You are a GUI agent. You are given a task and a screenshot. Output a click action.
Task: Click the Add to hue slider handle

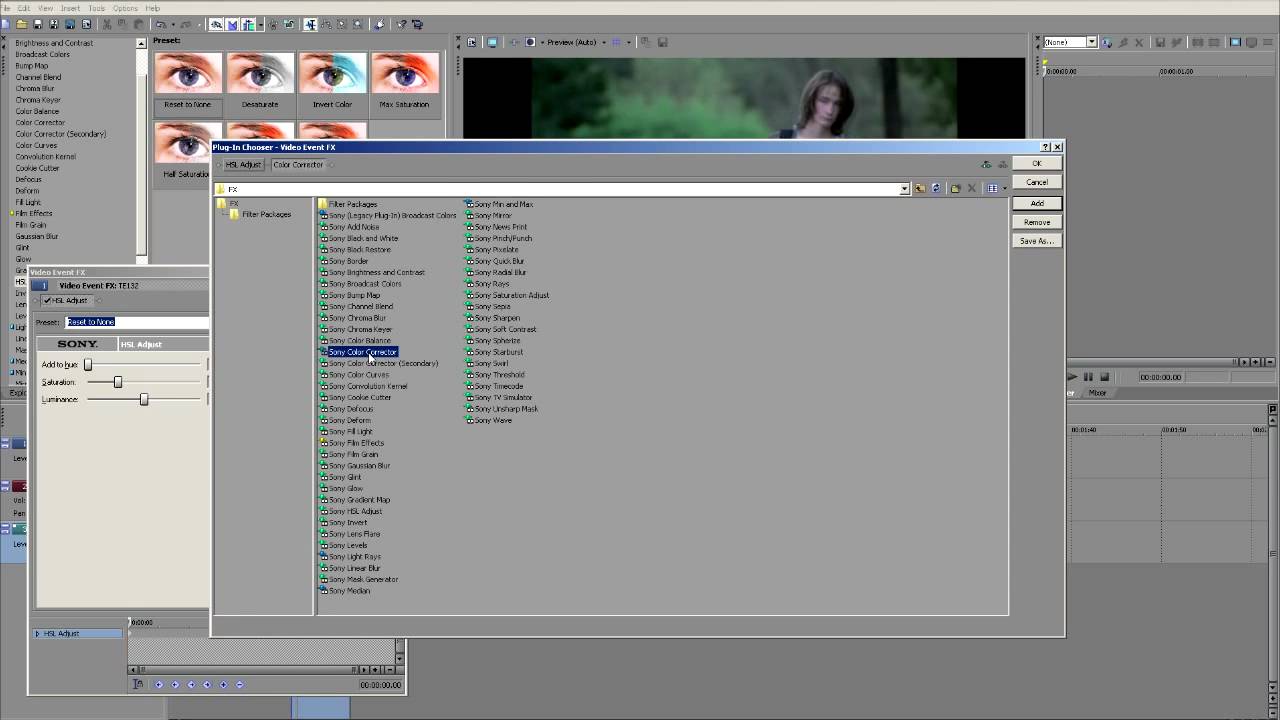point(88,365)
